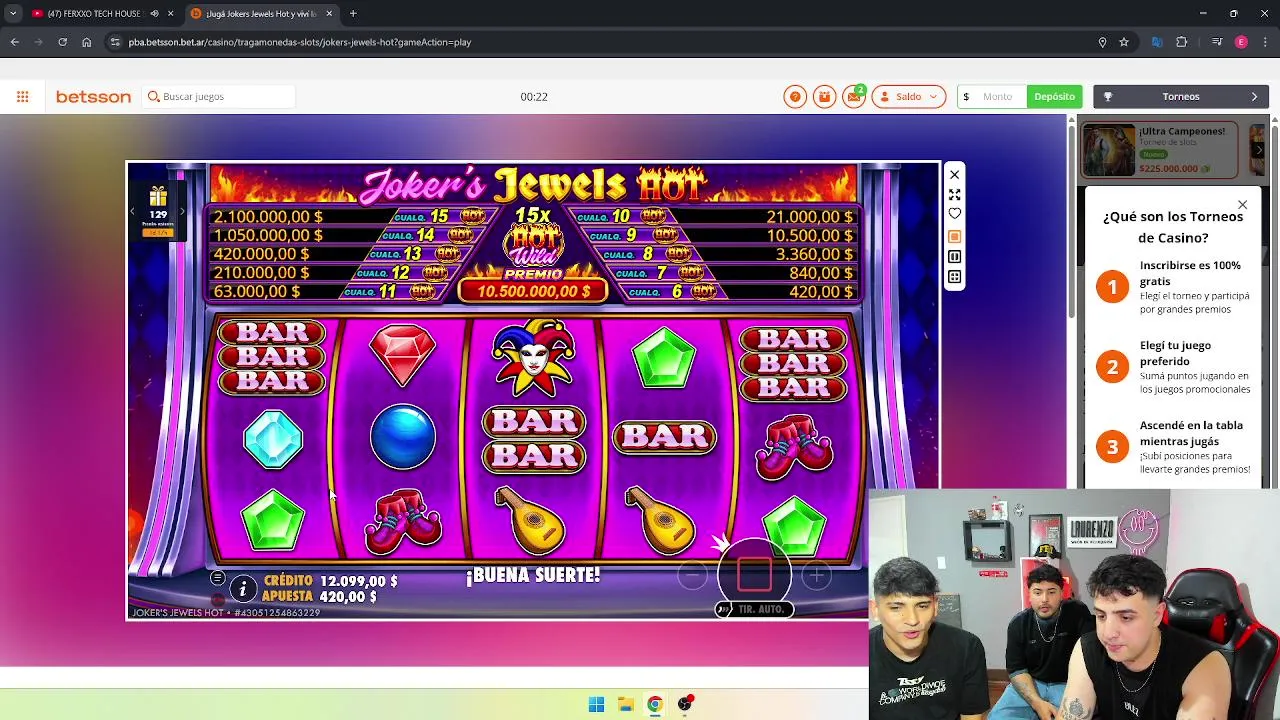
Task: Close the game with the X icon
Action: coord(954,175)
